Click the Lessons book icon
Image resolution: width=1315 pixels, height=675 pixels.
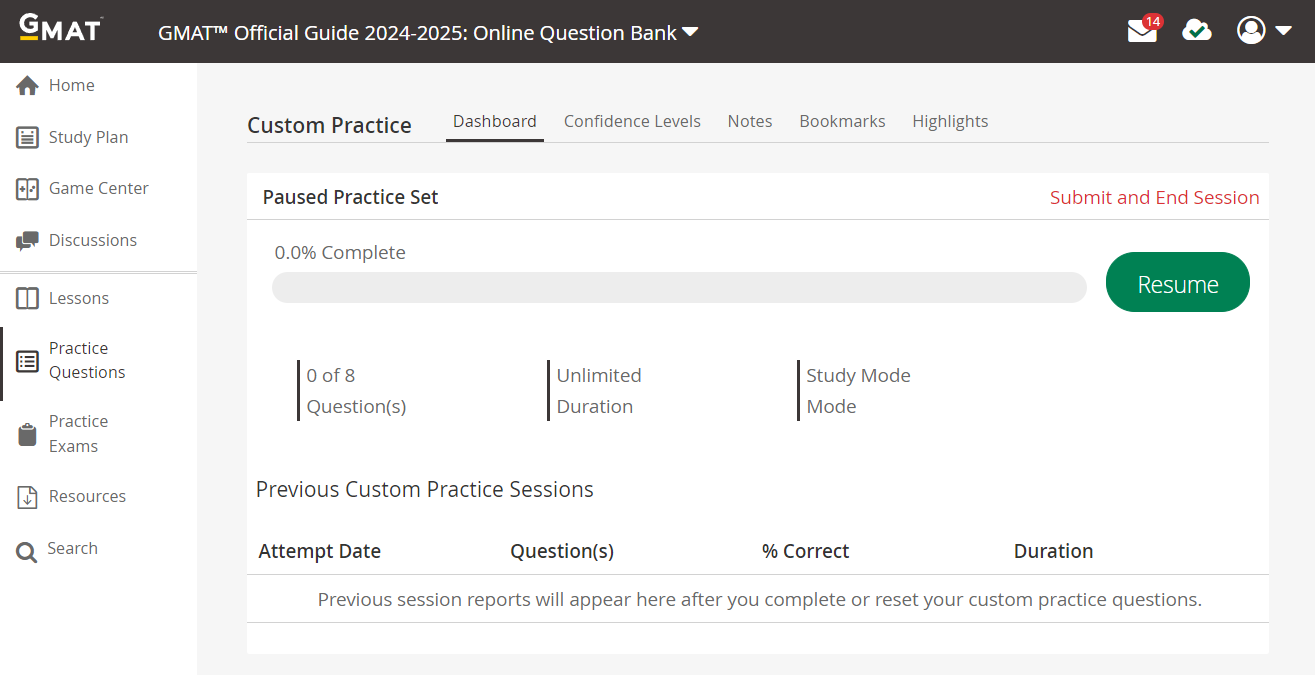(28, 299)
